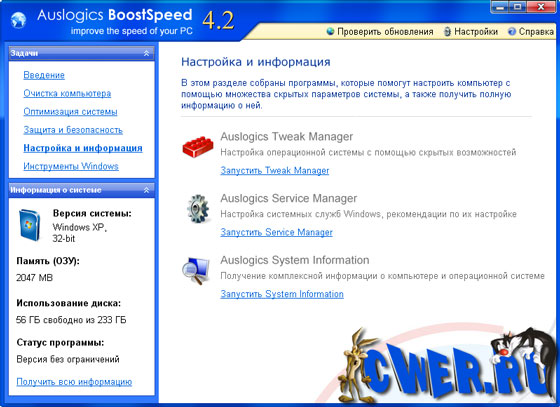Open the Оптимизация системы section

70,112
